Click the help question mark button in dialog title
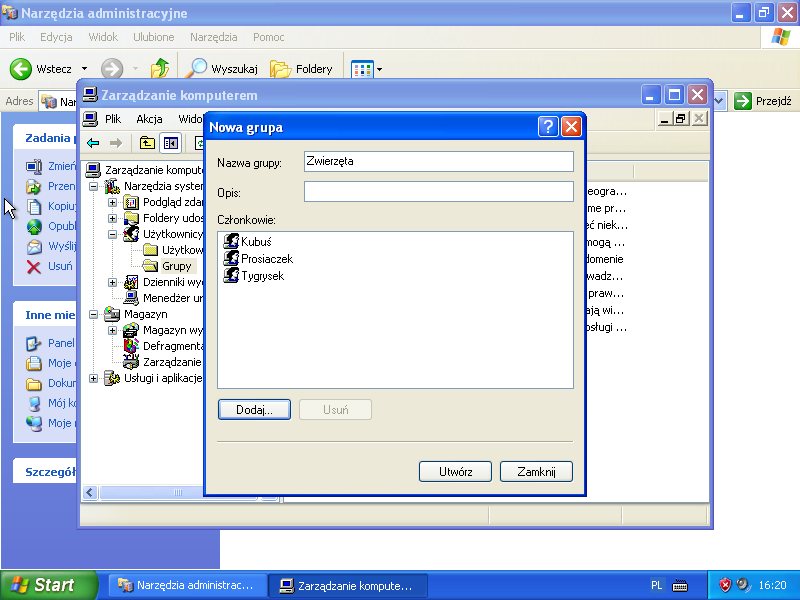800x600 pixels. coord(548,127)
